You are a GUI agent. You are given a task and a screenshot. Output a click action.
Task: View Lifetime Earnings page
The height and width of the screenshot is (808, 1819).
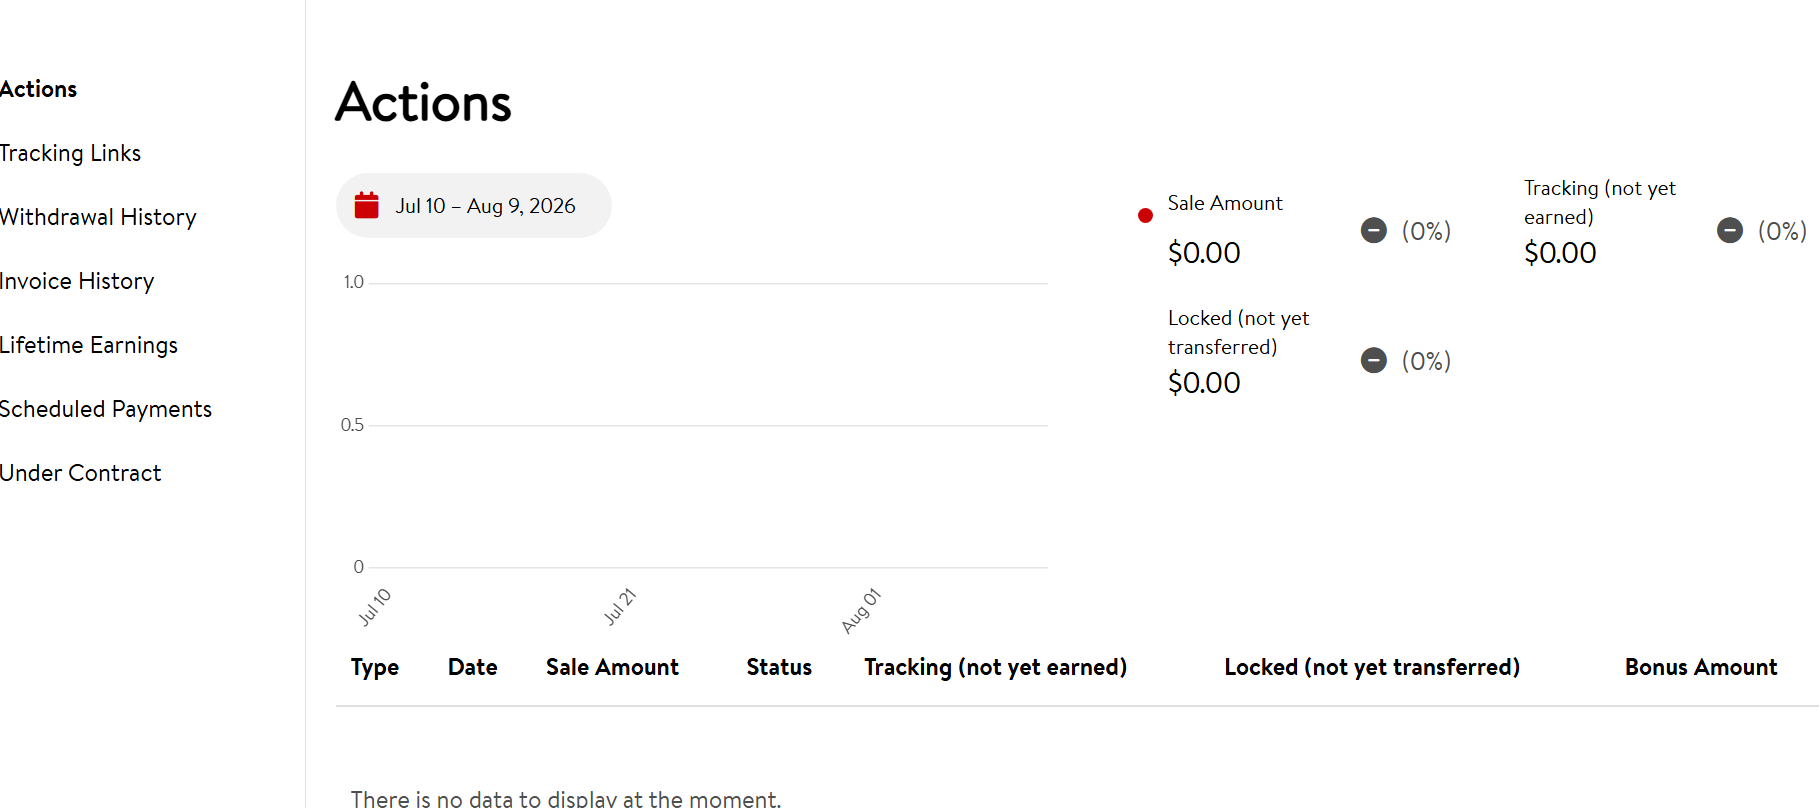[x=89, y=345]
